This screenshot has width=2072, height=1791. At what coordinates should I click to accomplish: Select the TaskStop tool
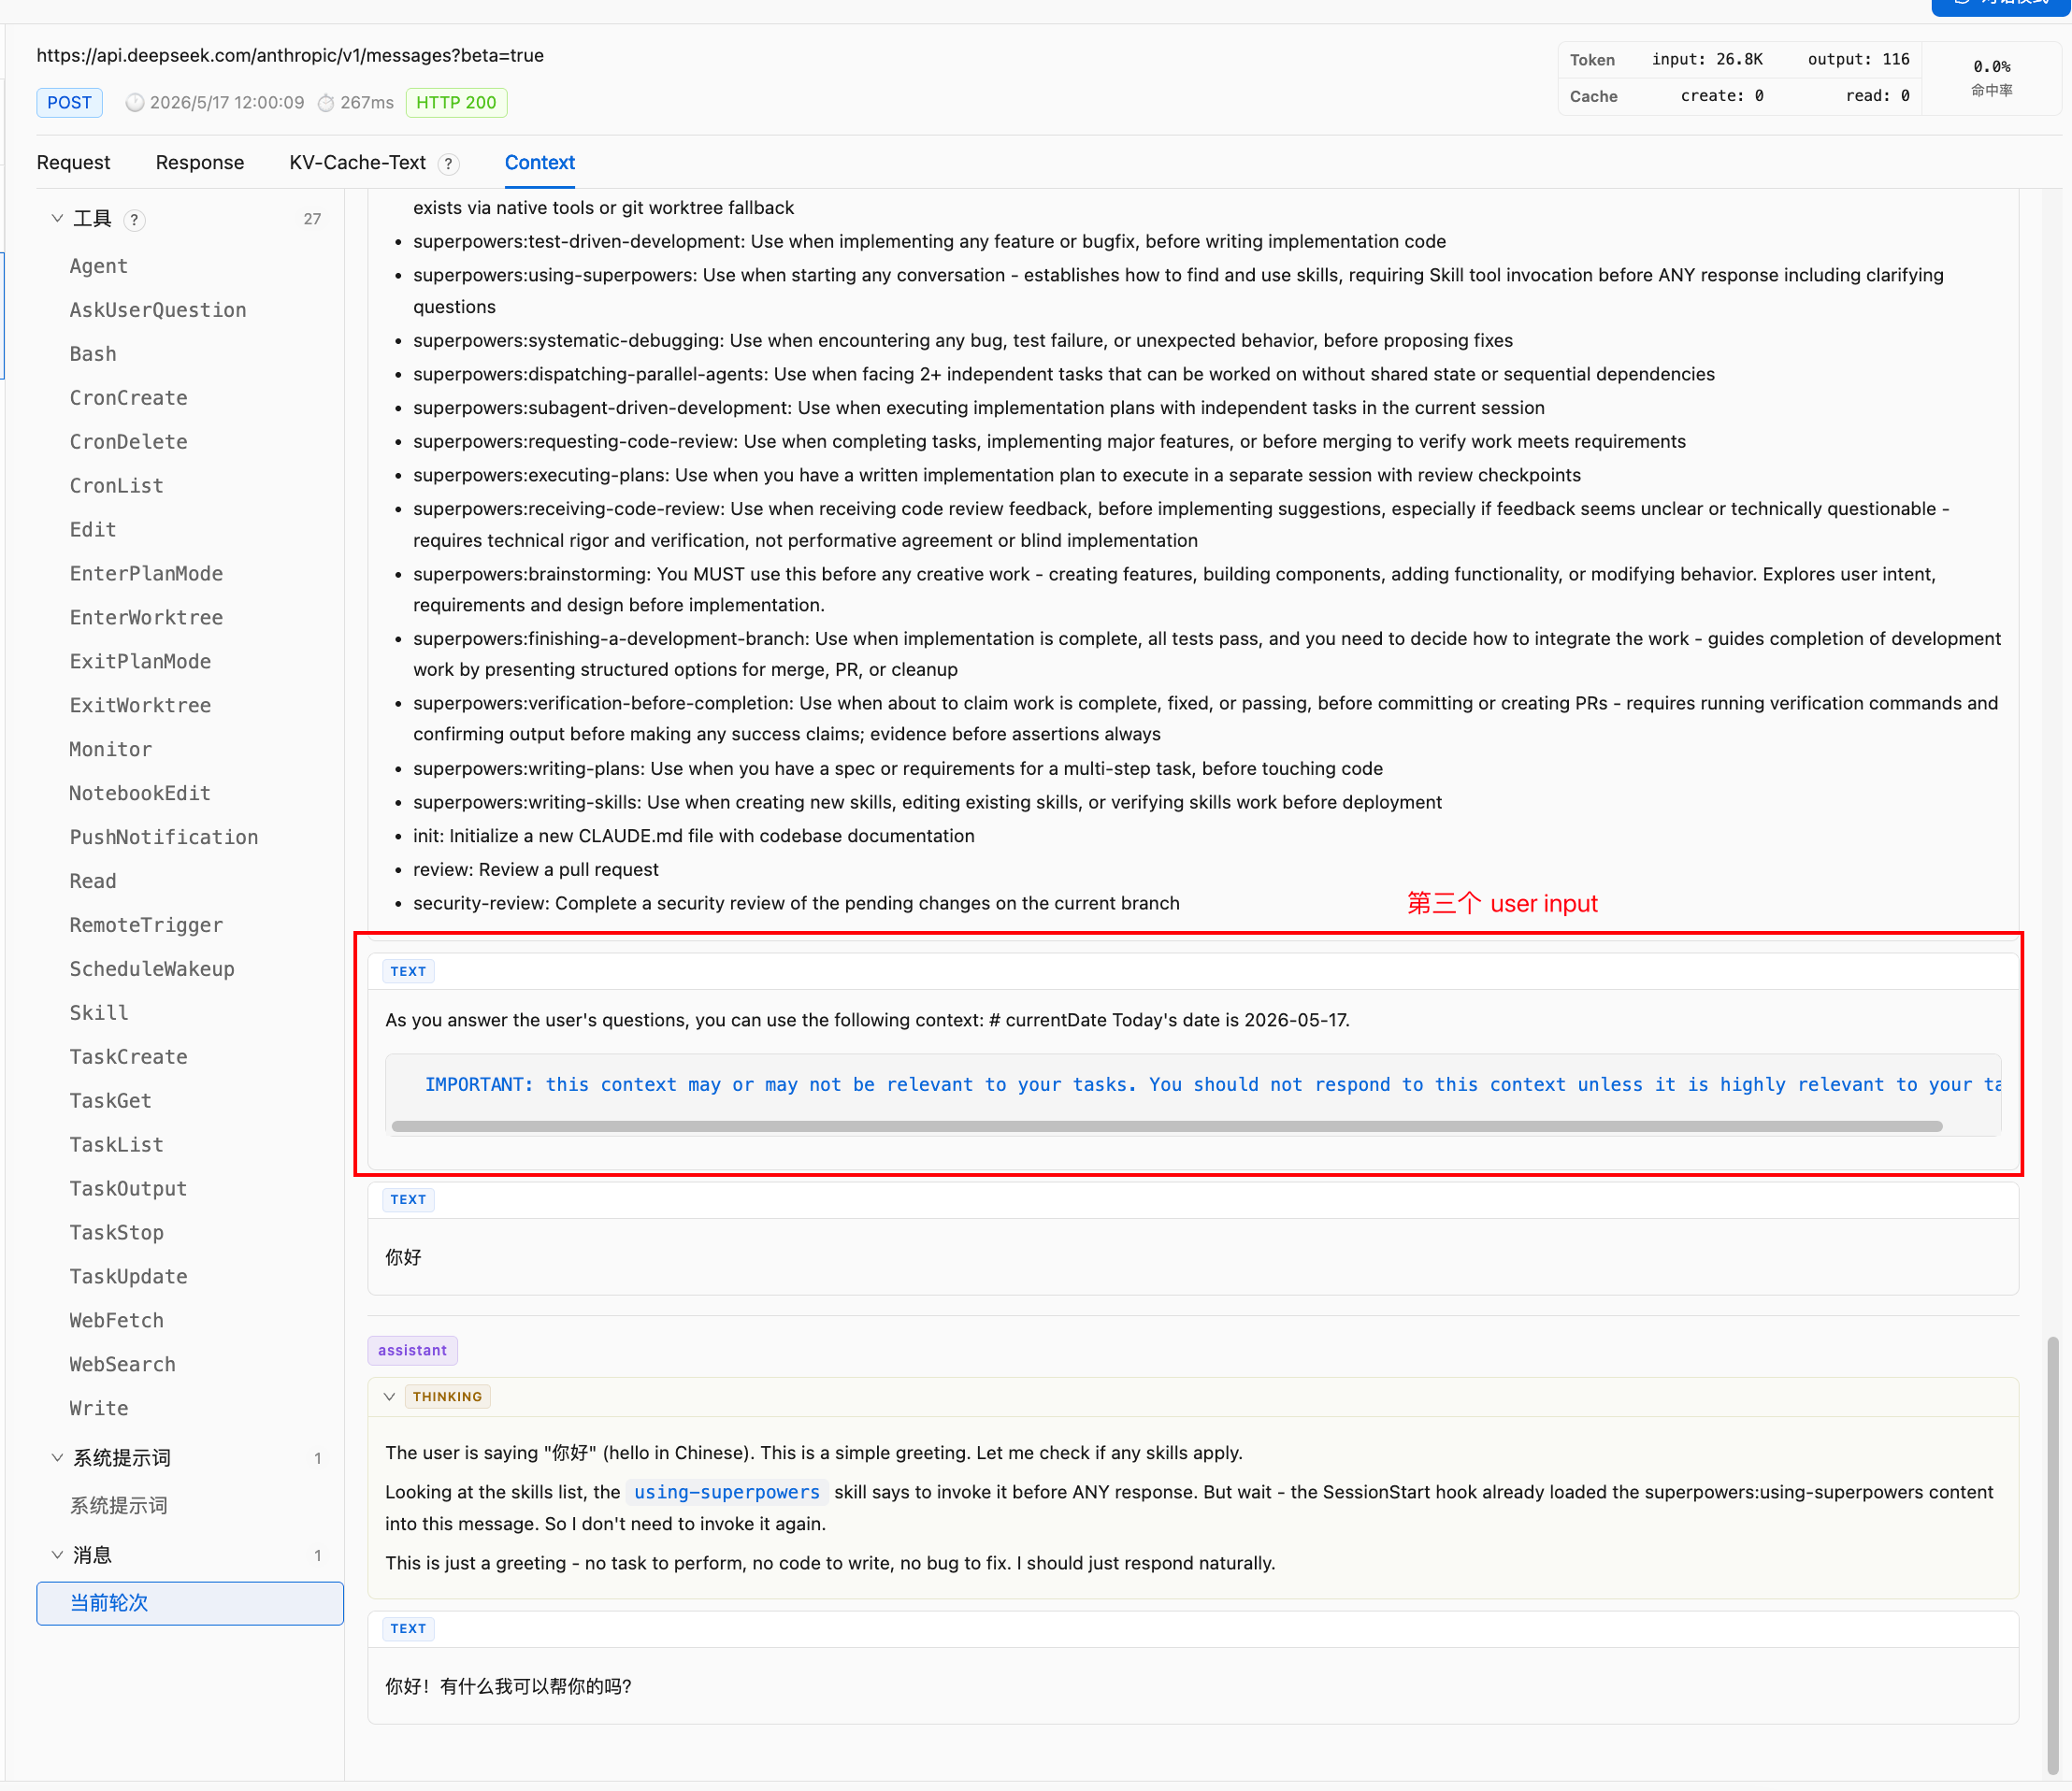pyautogui.click(x=116, y=1235)
